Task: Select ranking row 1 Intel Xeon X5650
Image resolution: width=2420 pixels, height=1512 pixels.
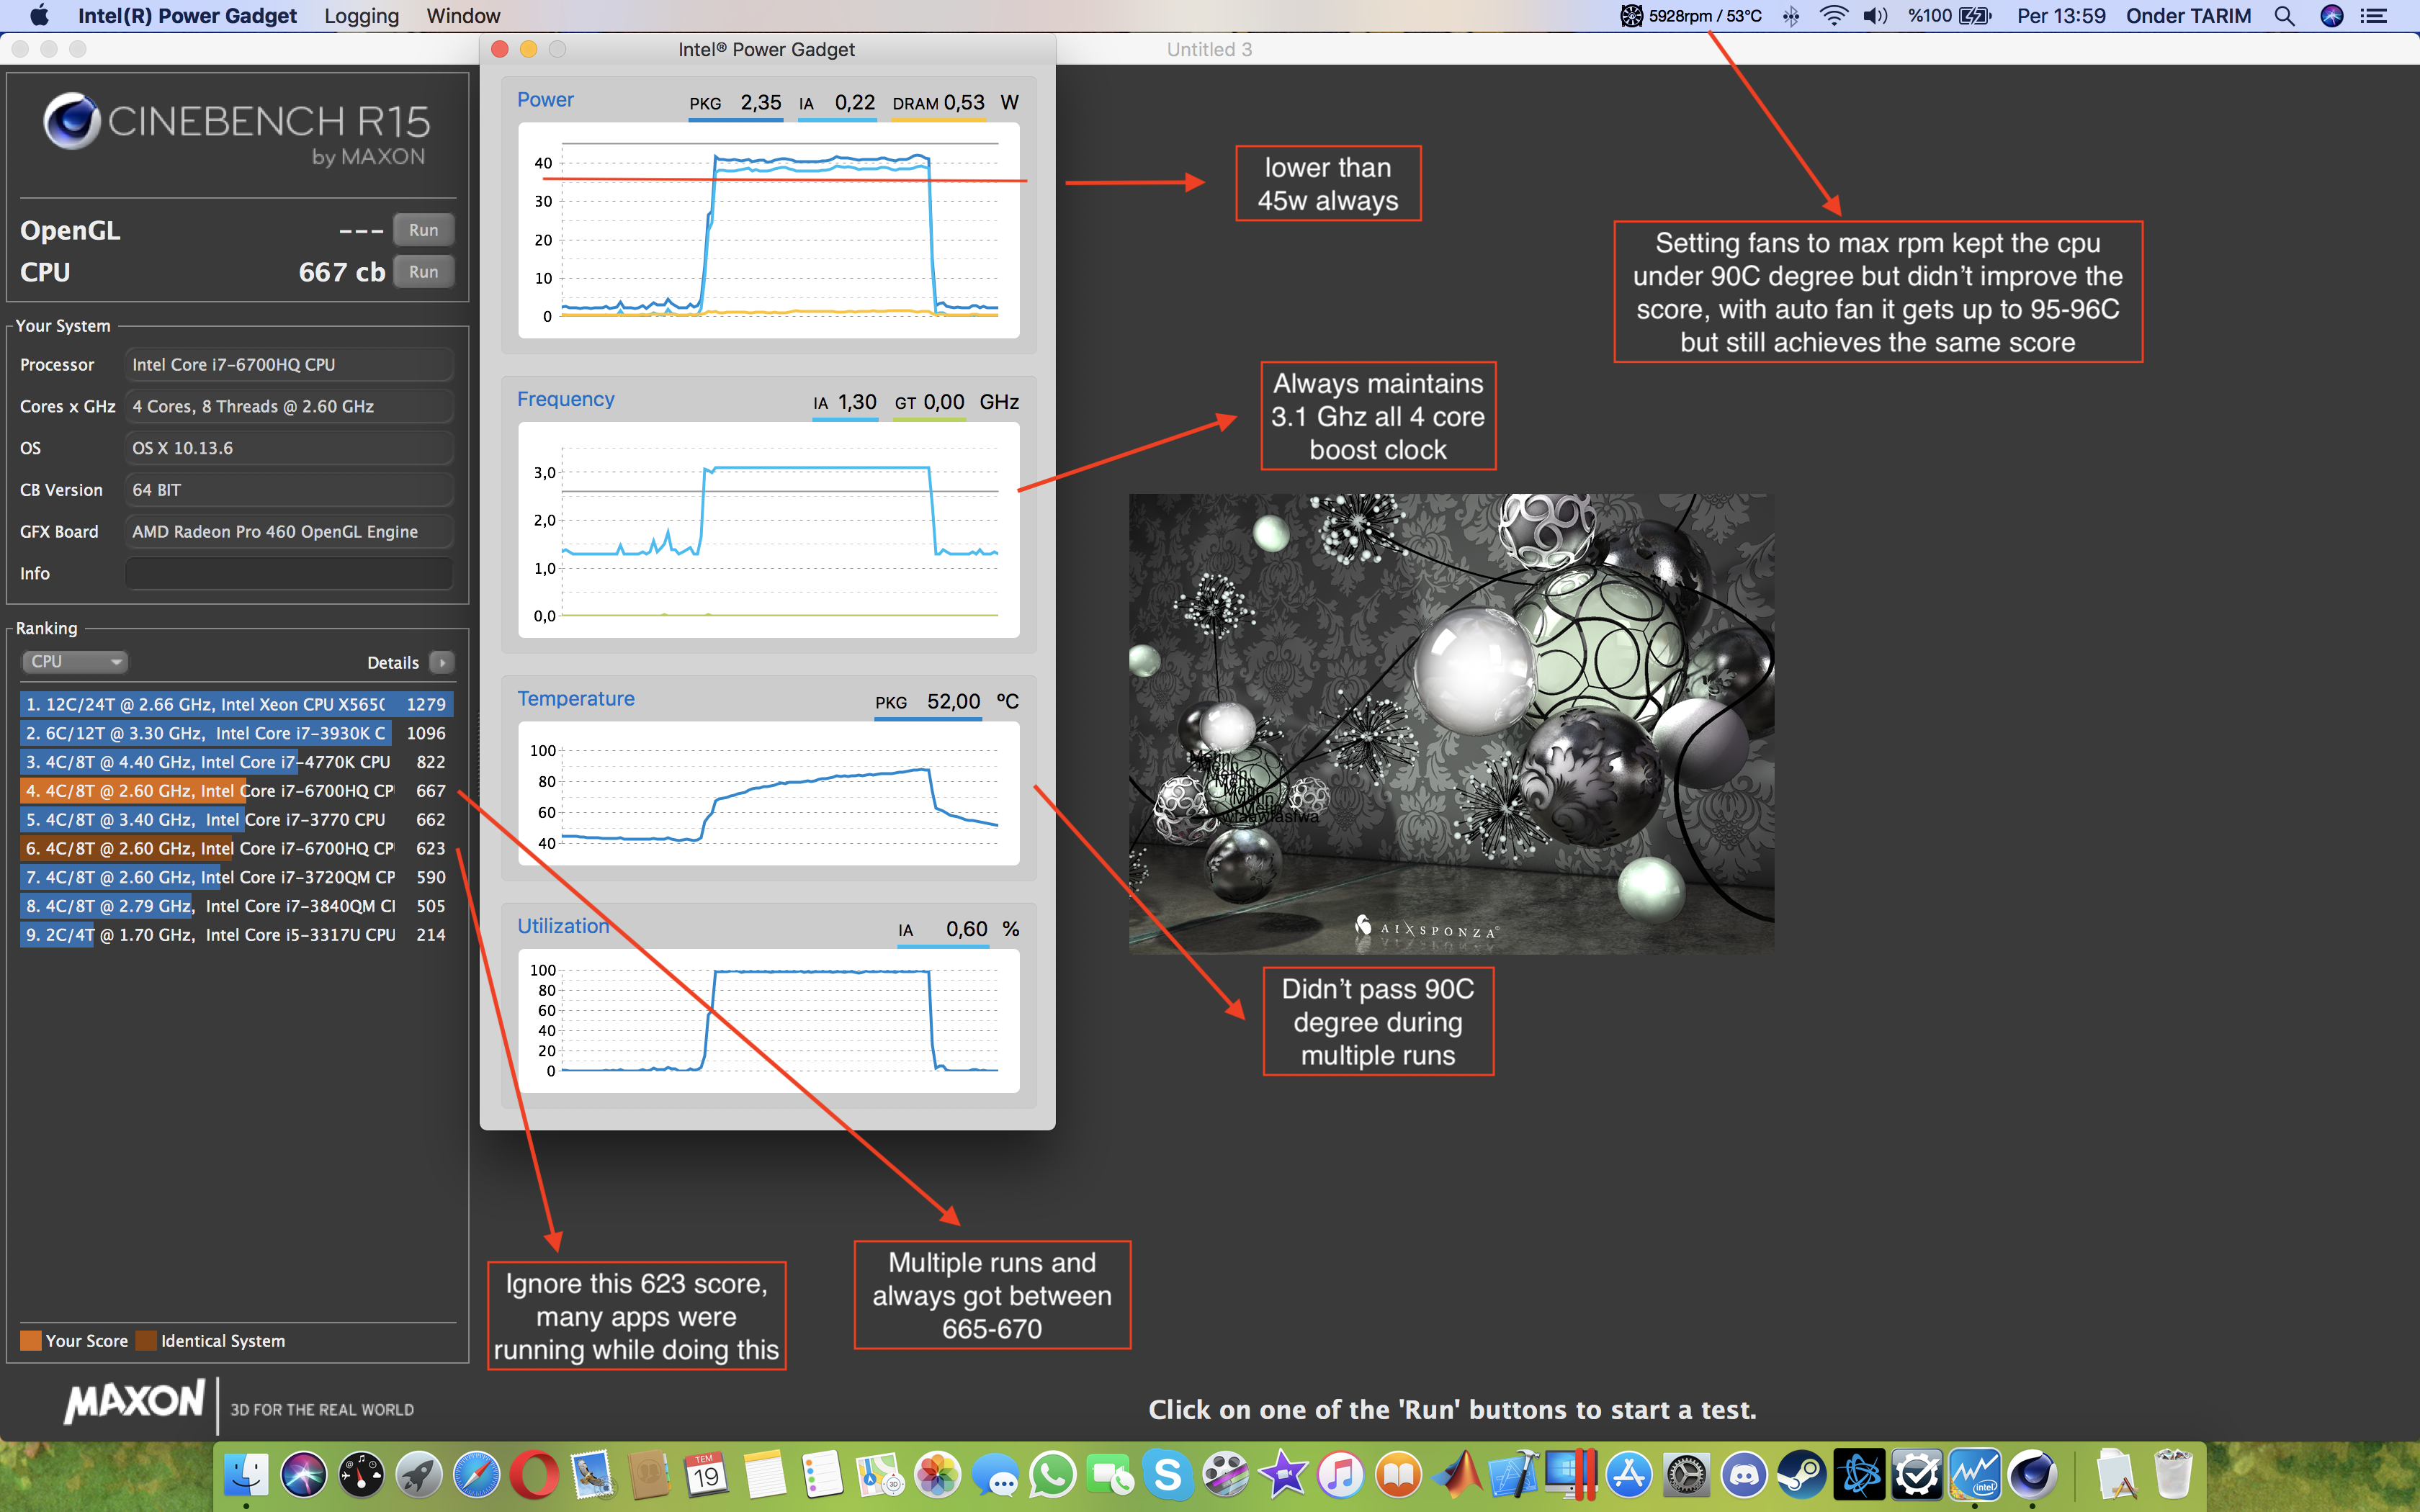Action: (237, 705)
